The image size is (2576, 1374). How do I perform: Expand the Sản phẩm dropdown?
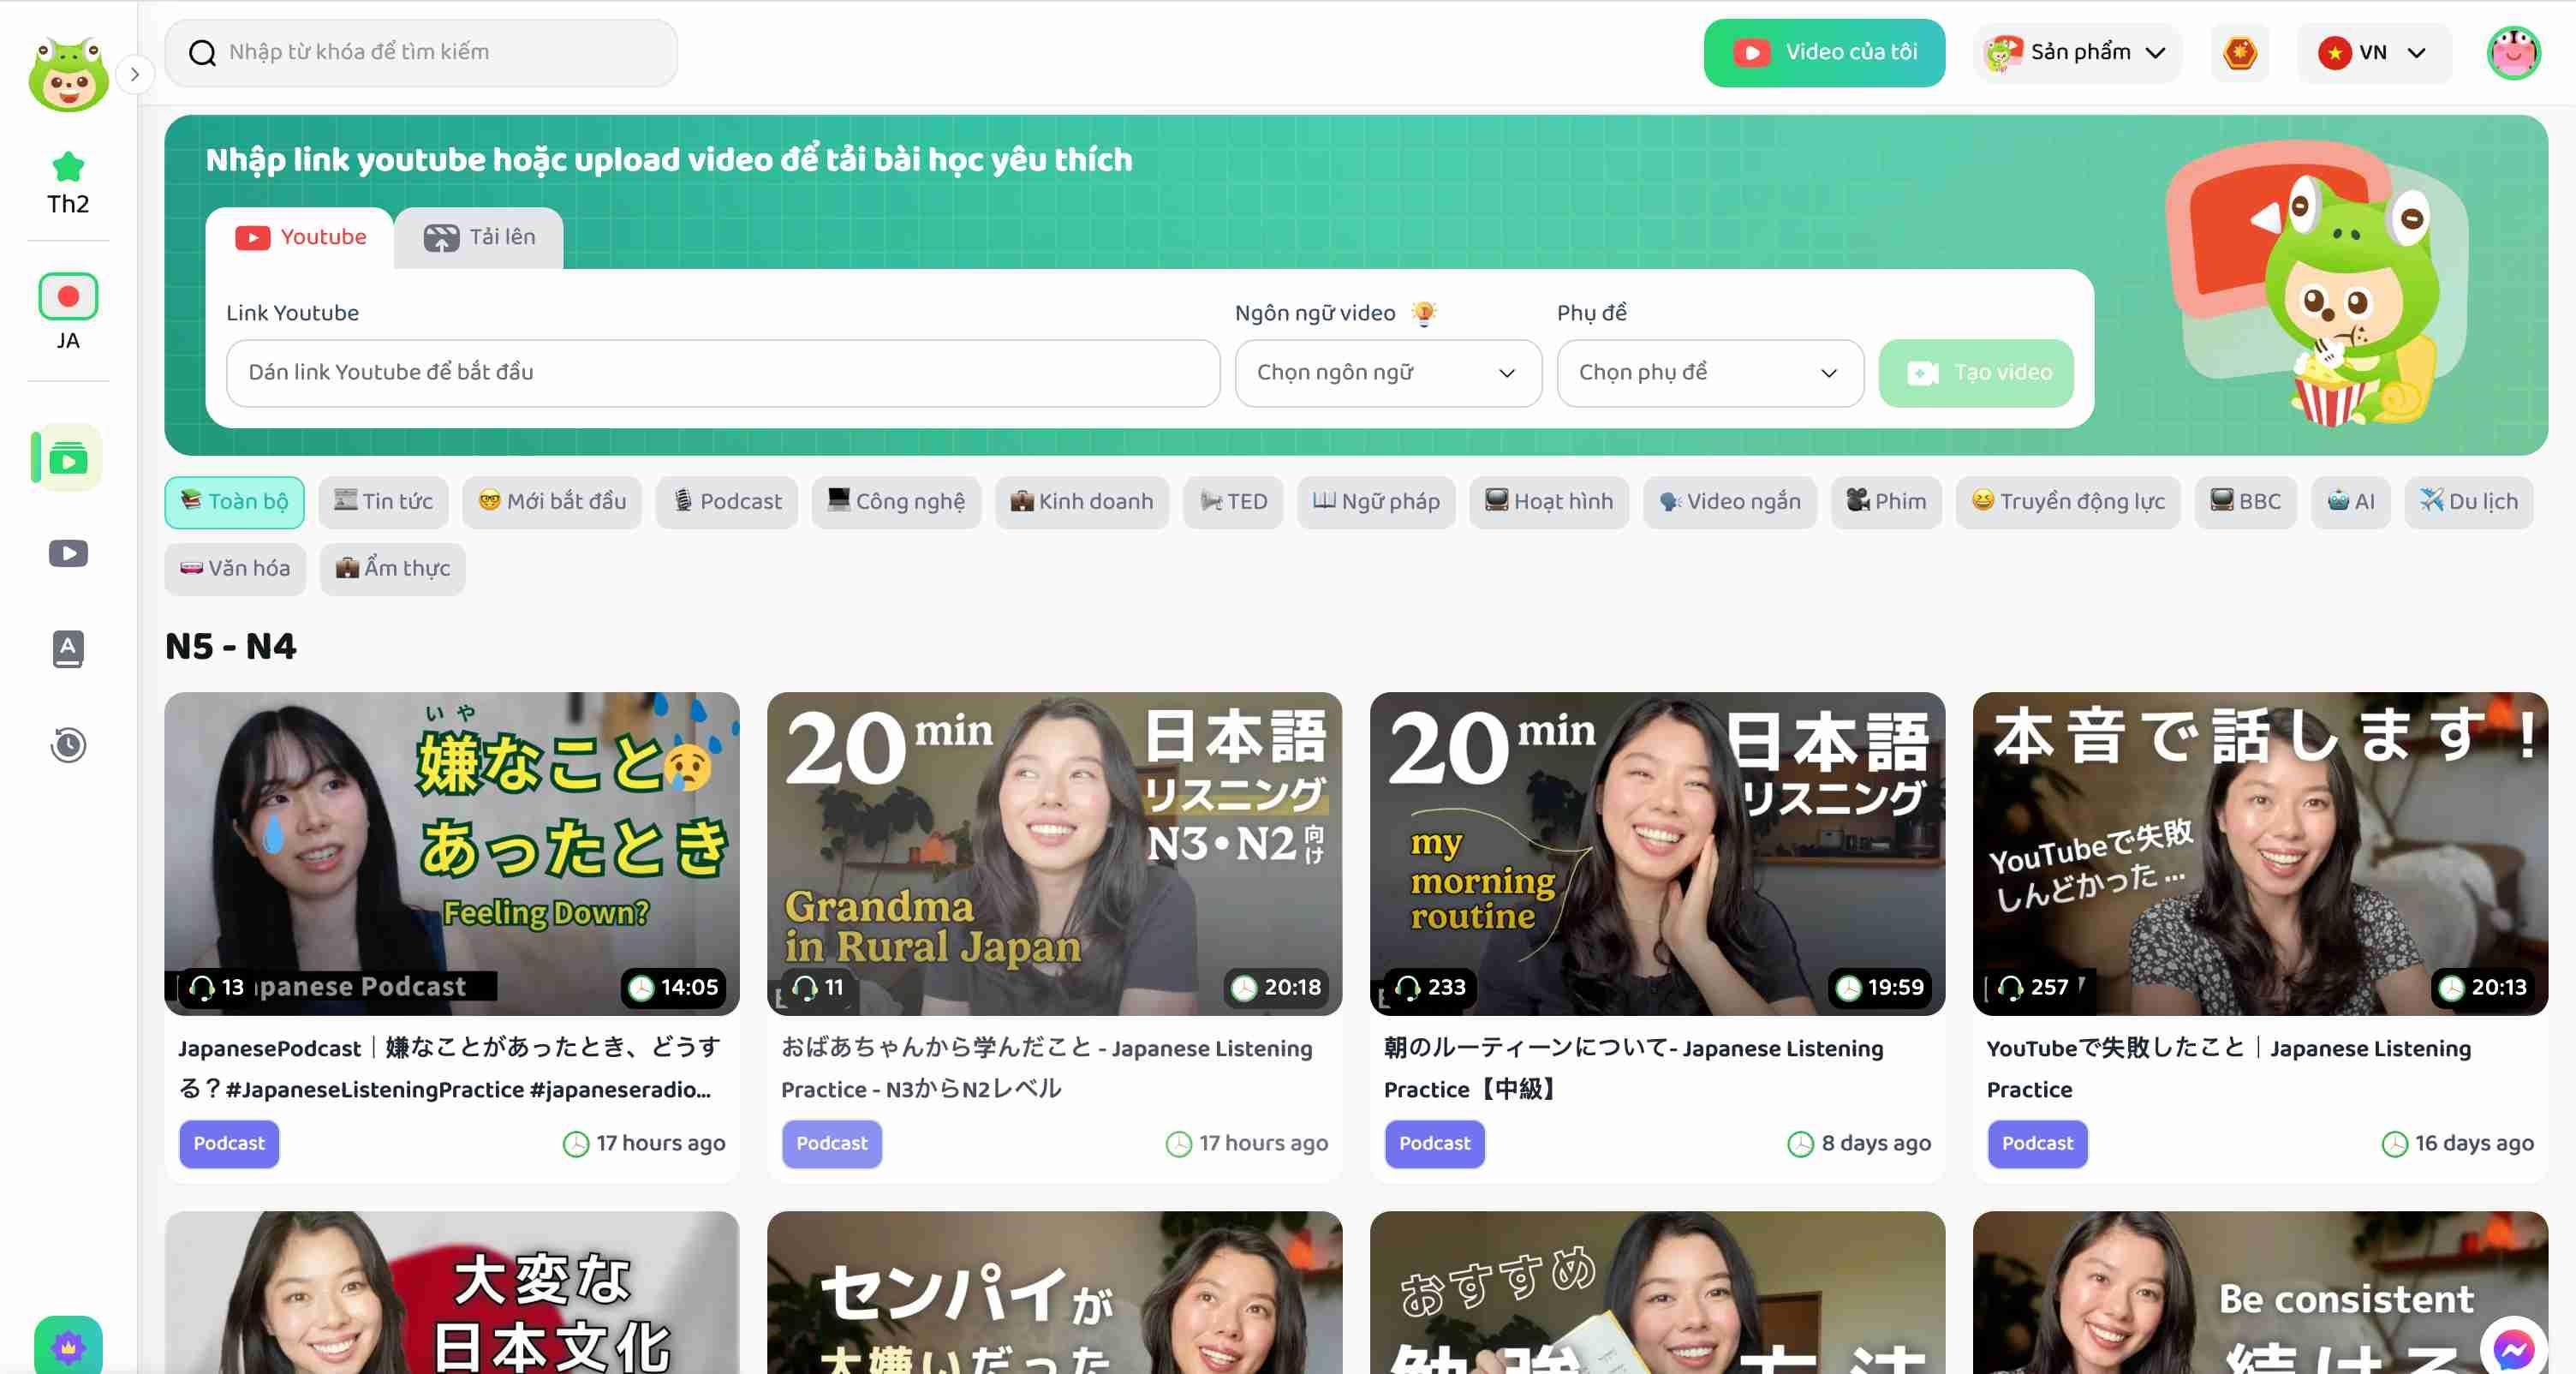[x=2077, y=53]
